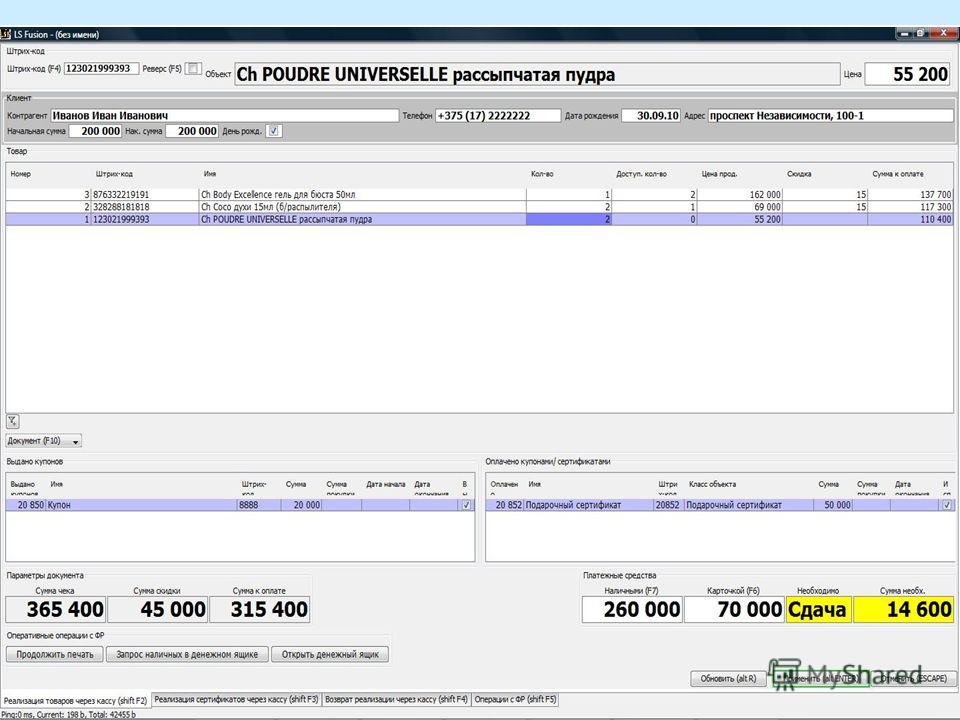
Task: Click price cell 69 000
Action: coord(740,207)
